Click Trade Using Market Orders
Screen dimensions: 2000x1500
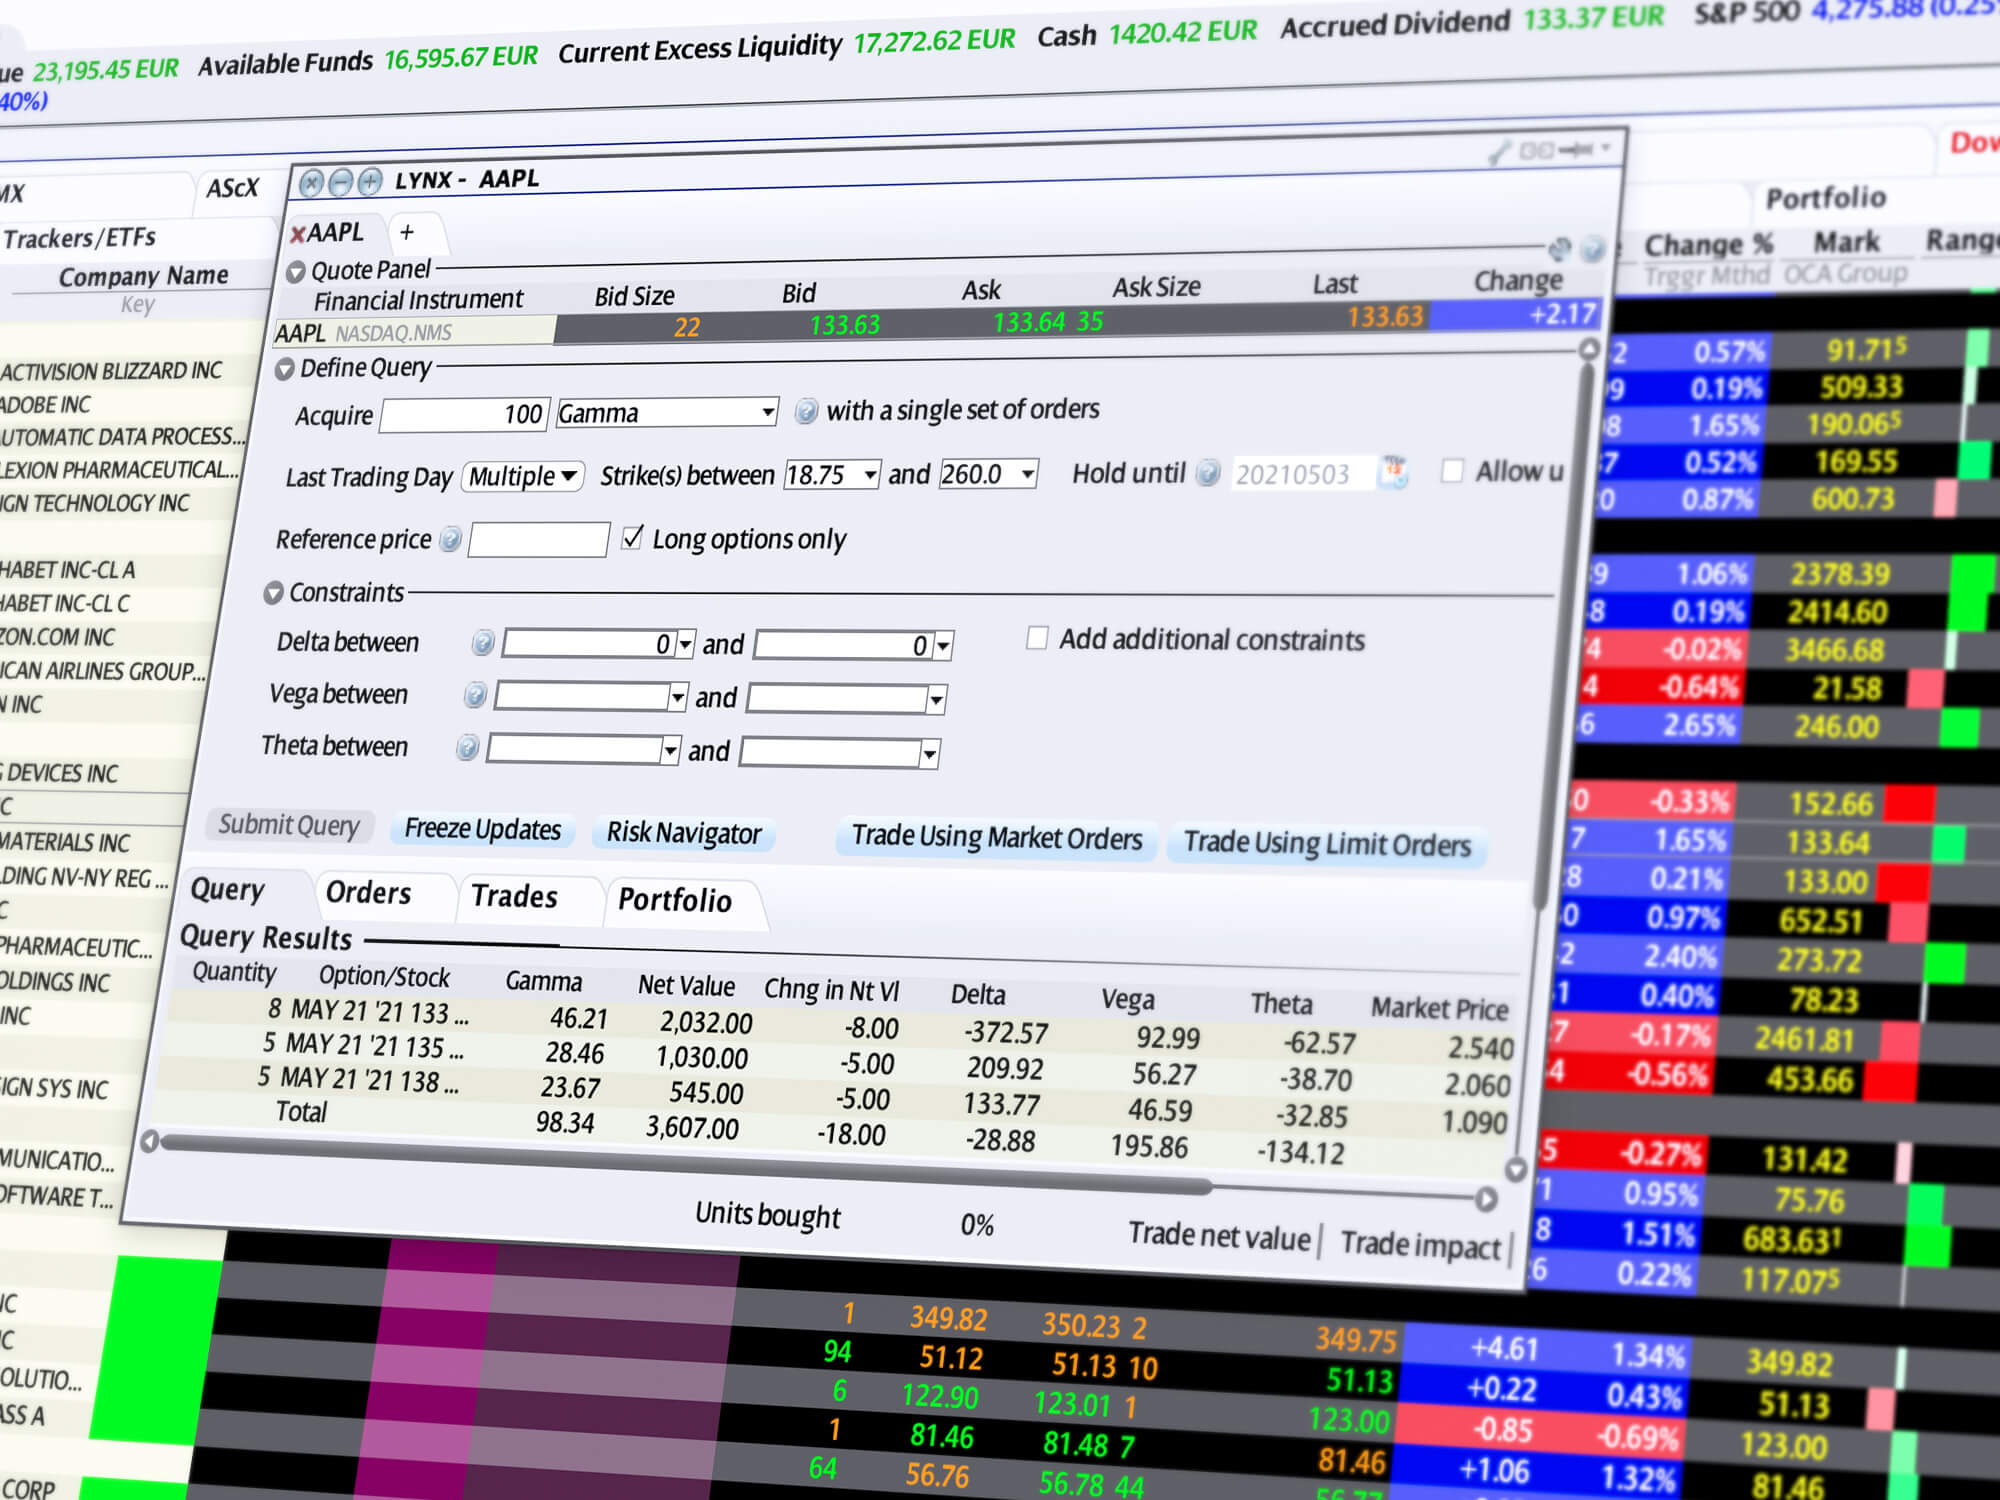tap(997, 838)
